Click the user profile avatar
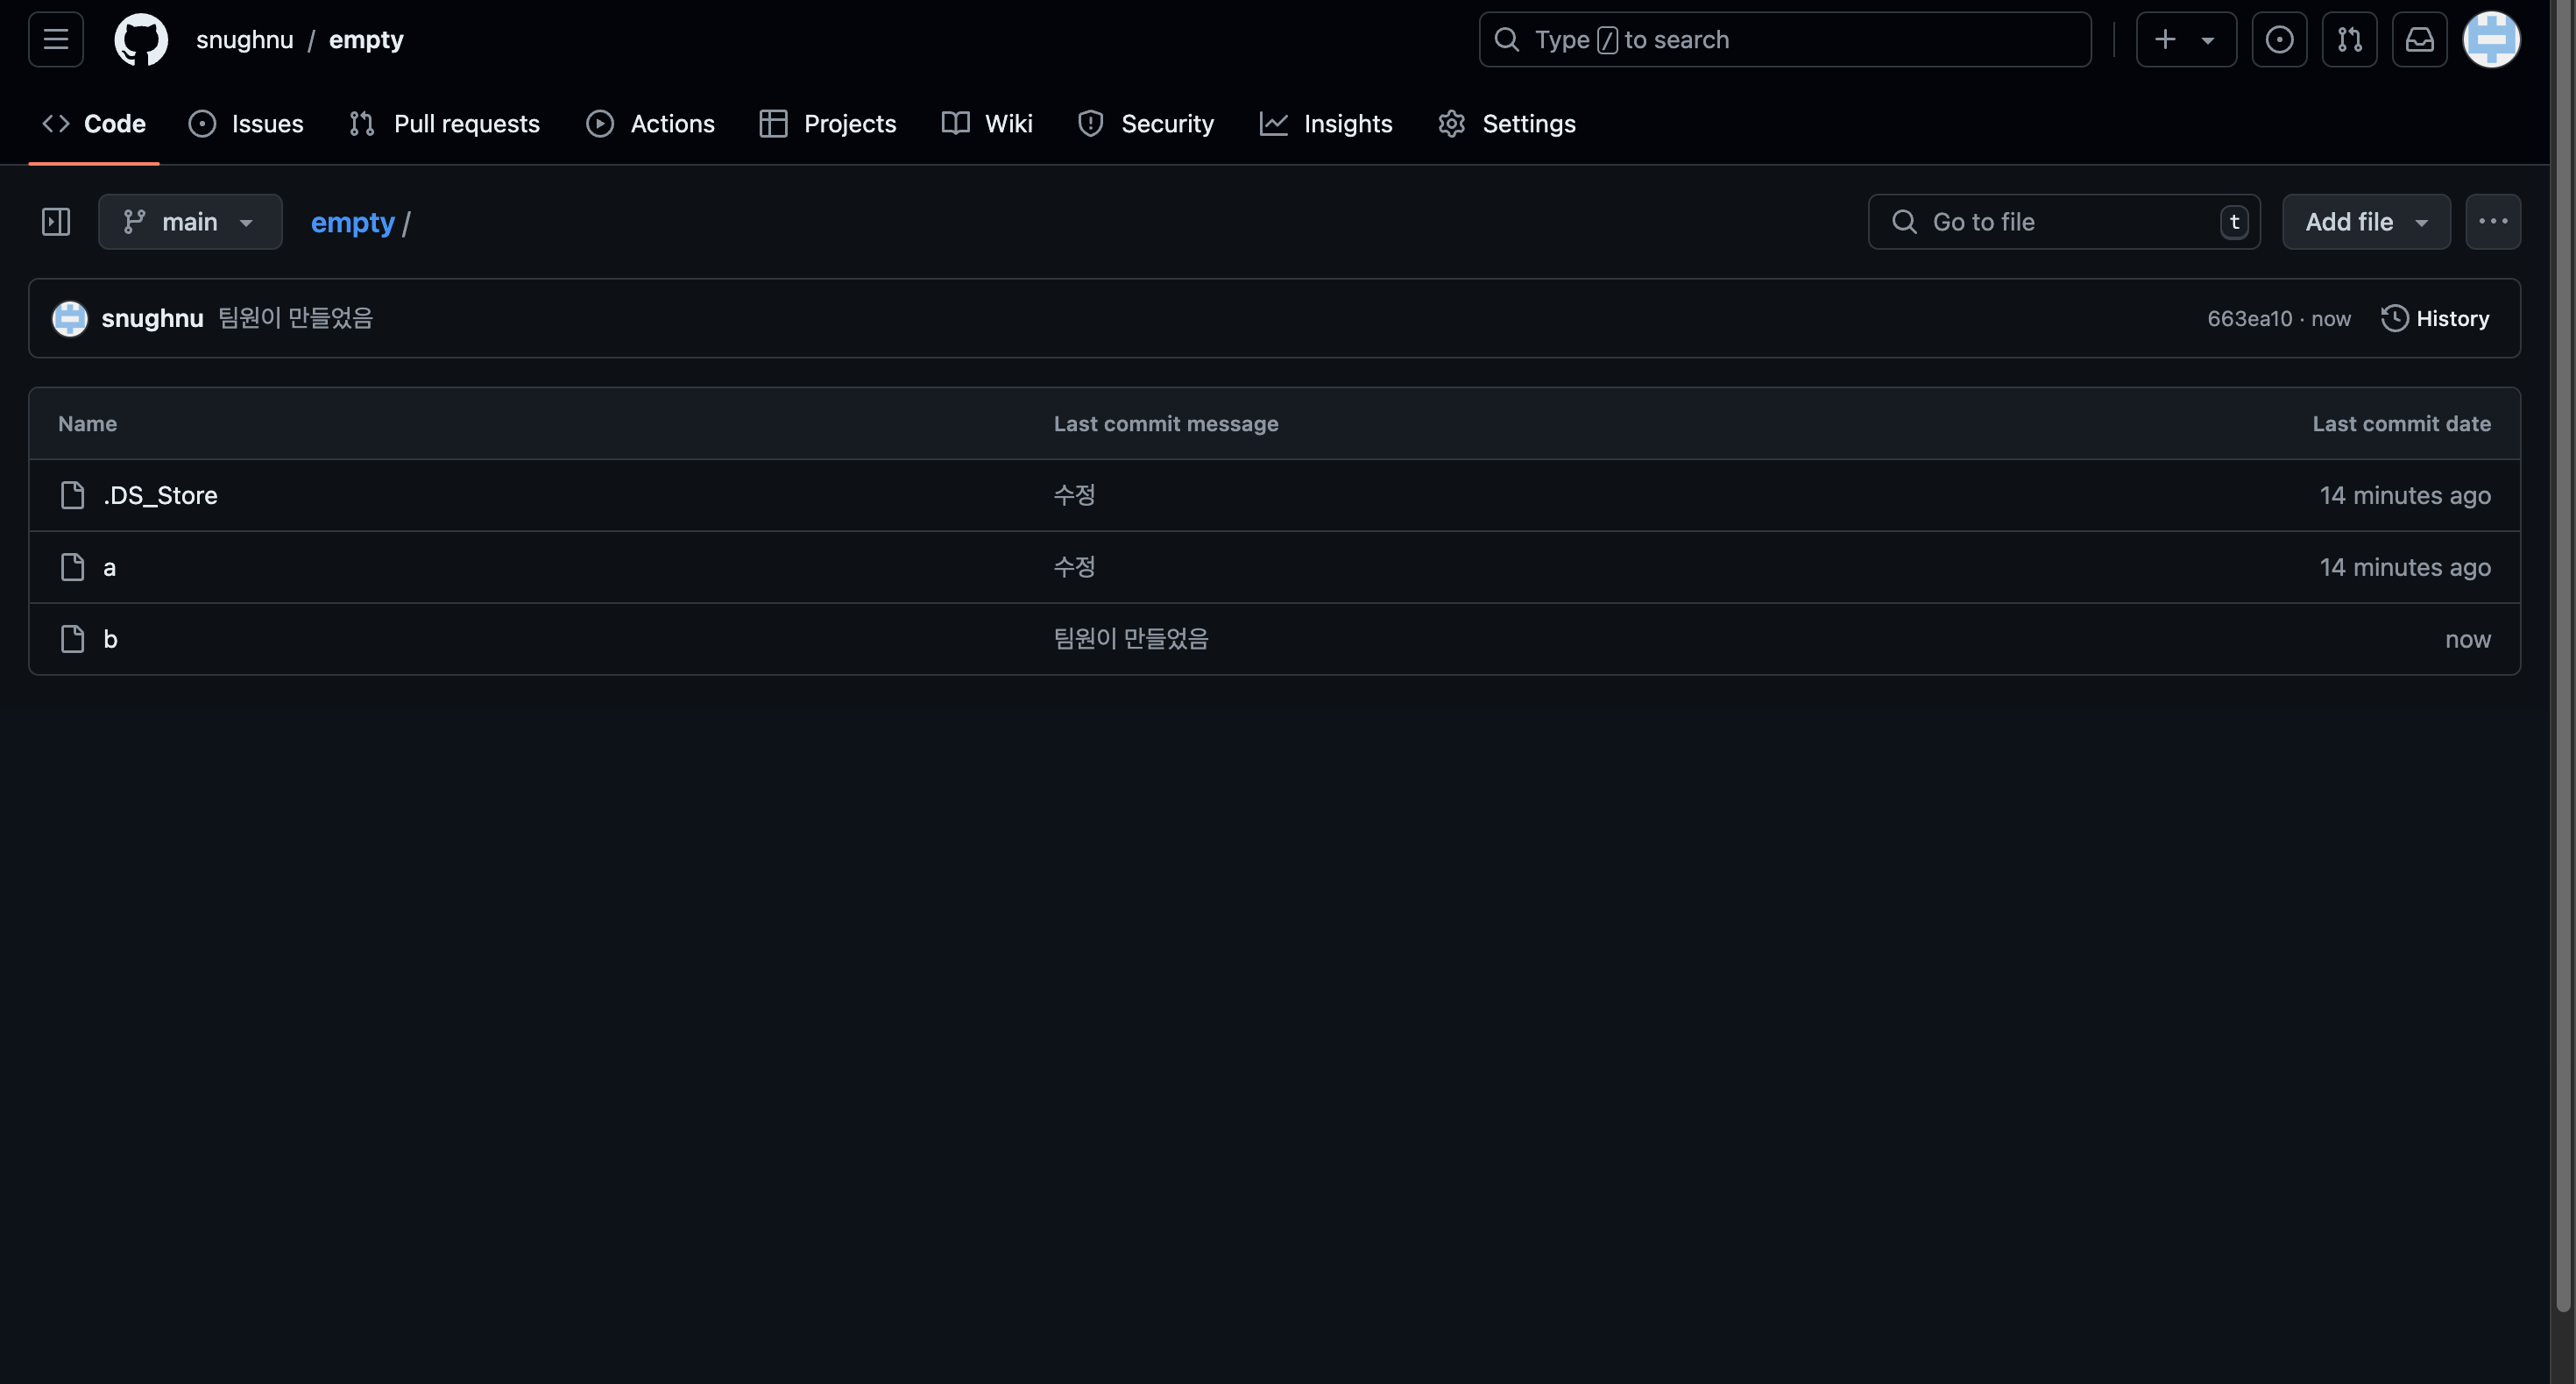This screenshot has height=1384, width=2576. (x=2490, y=40)
